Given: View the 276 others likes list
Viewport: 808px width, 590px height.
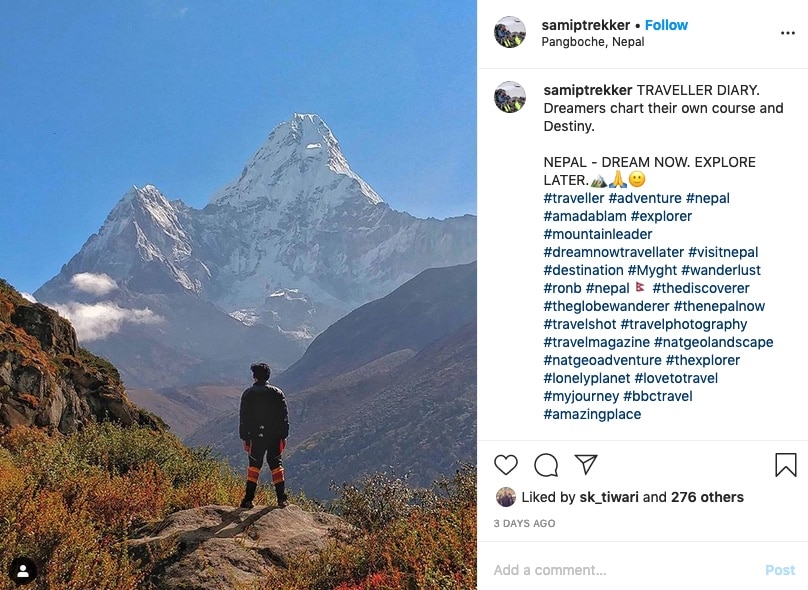Looking at the screenshot, I should click(707, 497).
